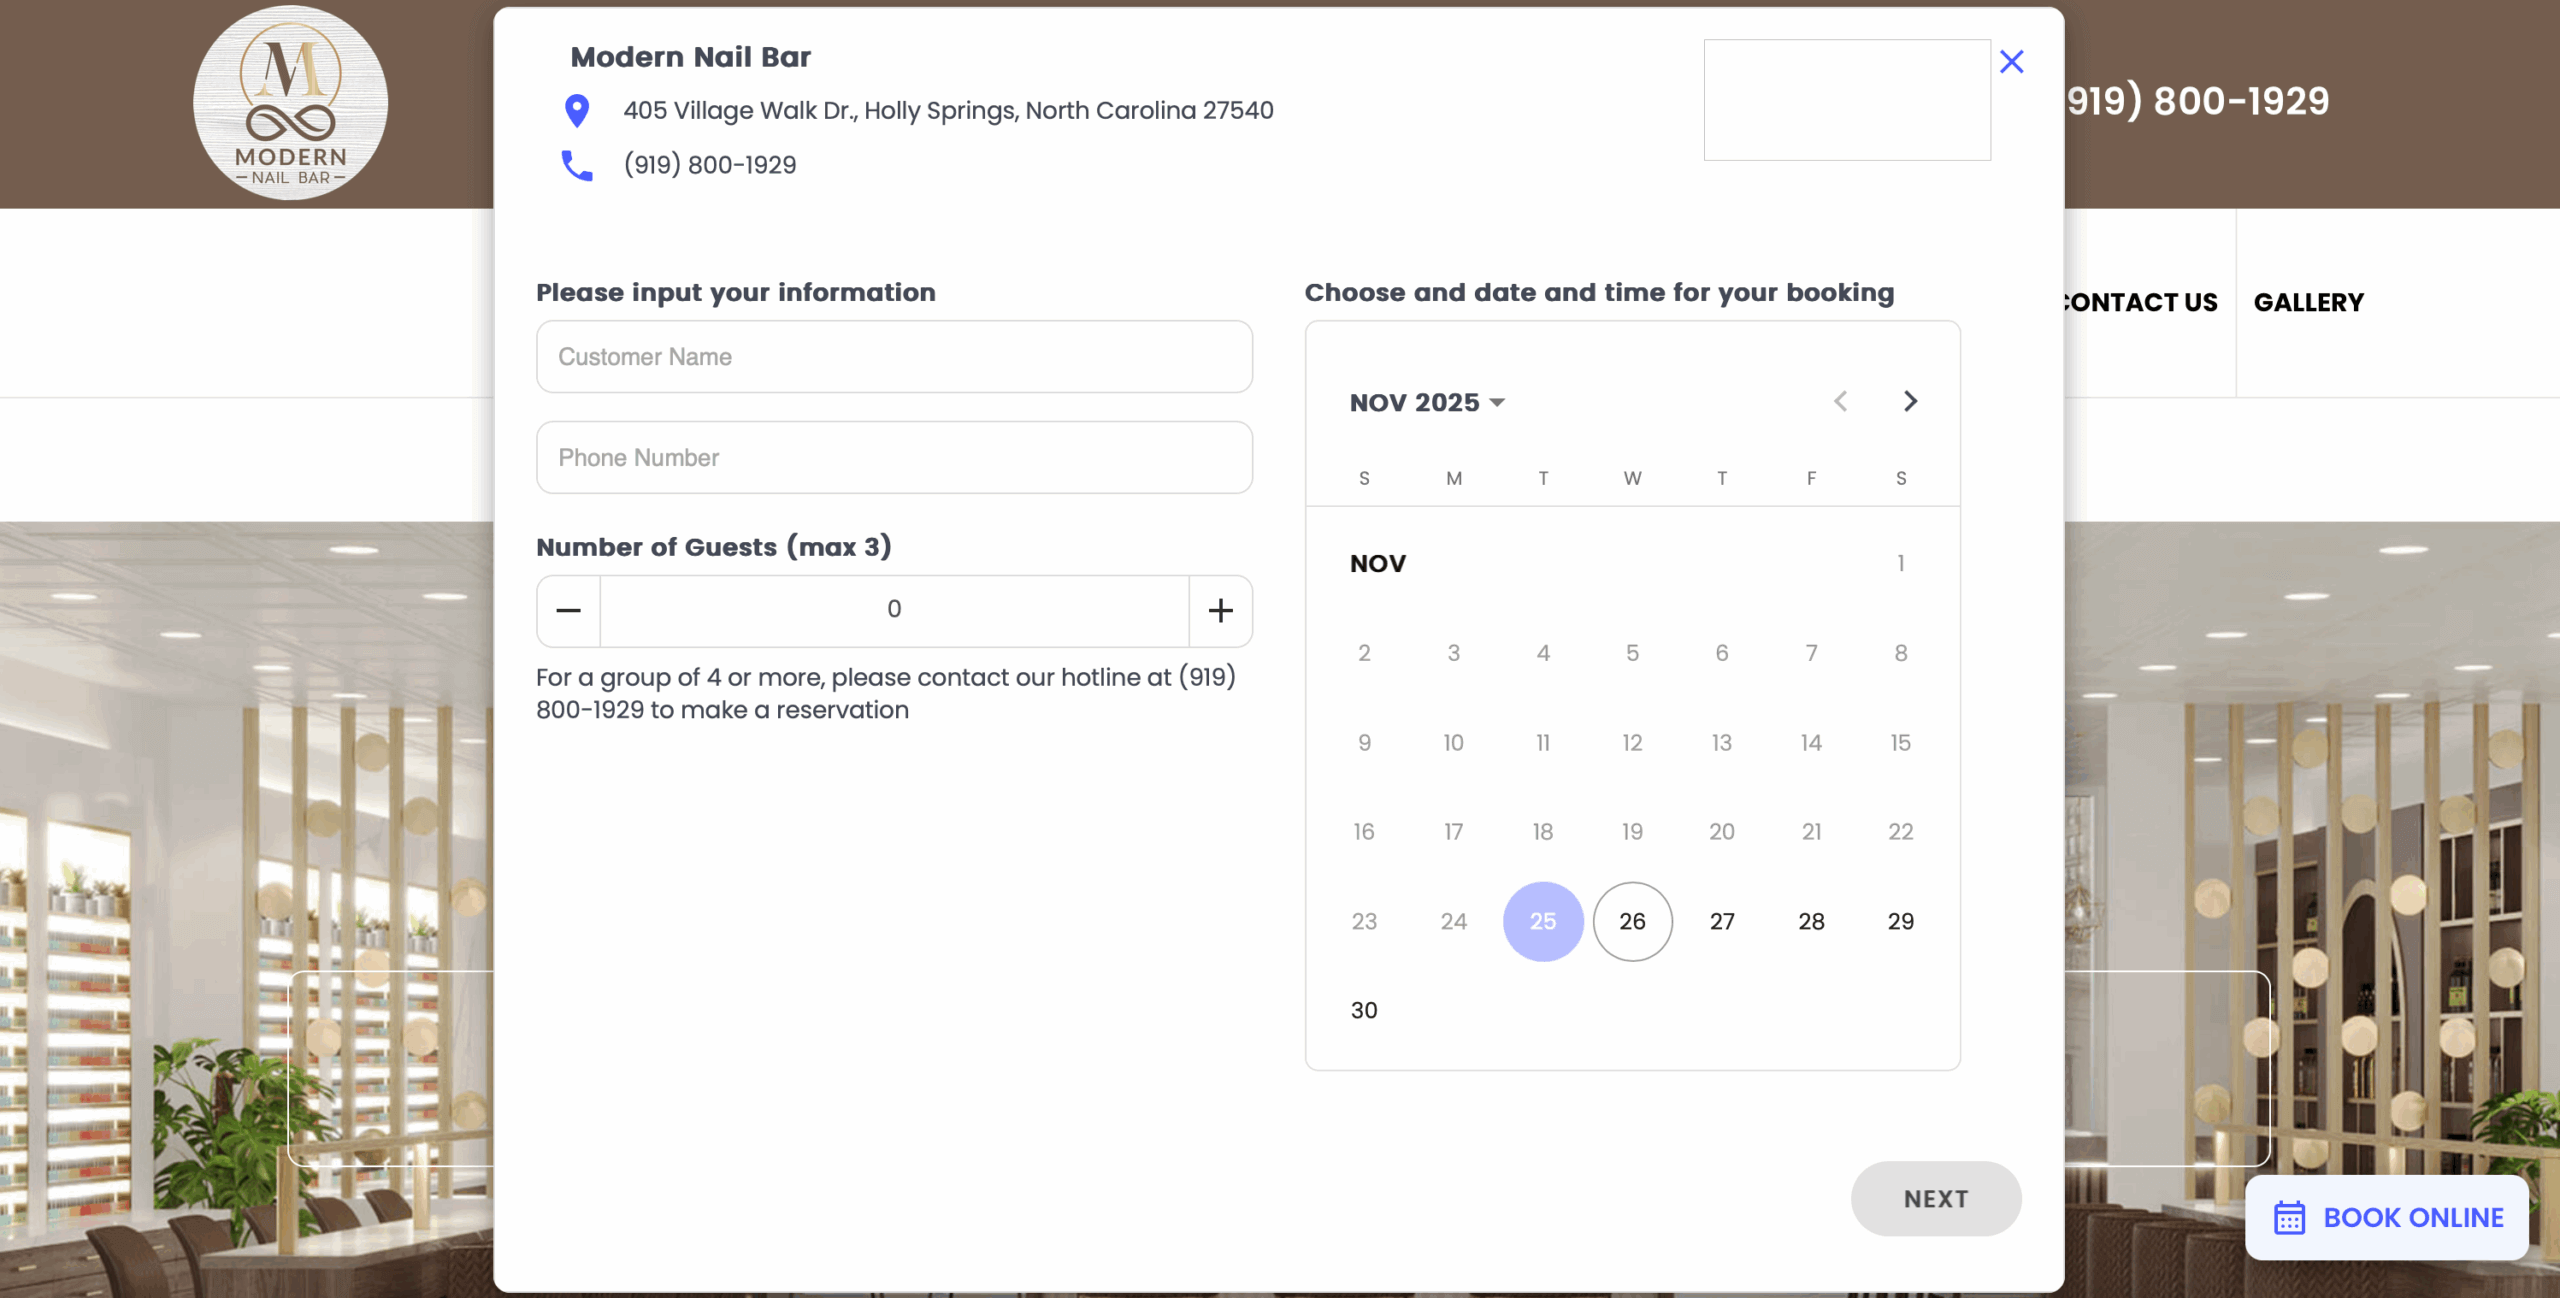Open the GALLERY menu item

[x=2308, y=302]
